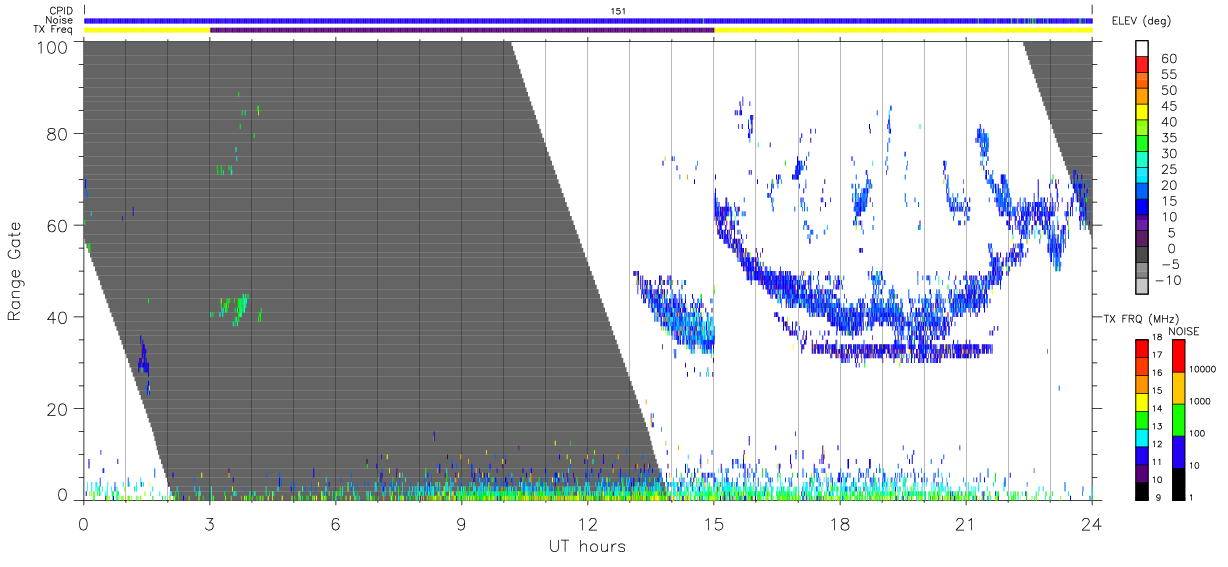Click y-axis tick label '20' on Range Gate axis
The width and height of the screenshot is (1228, 567).
(58, 409)
